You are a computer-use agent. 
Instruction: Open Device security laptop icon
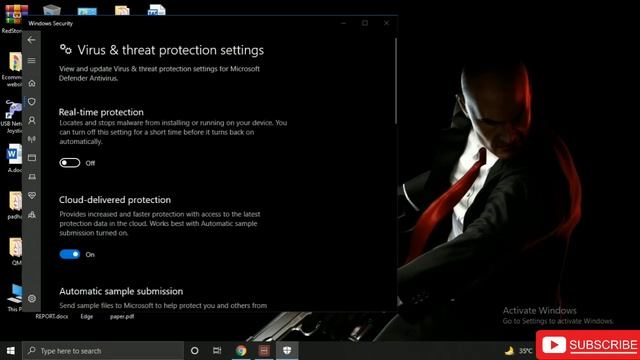(31, 177)
